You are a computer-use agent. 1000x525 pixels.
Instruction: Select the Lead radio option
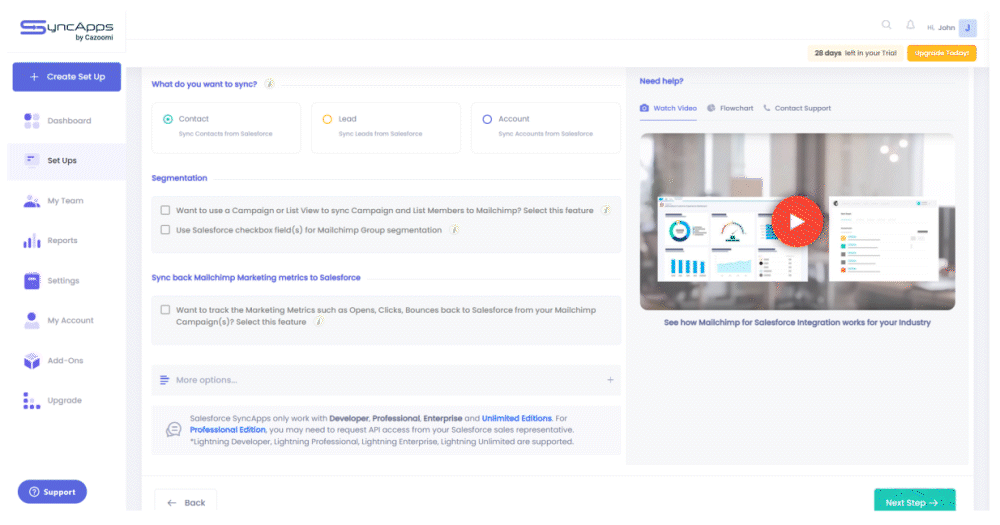pos(327,119)
